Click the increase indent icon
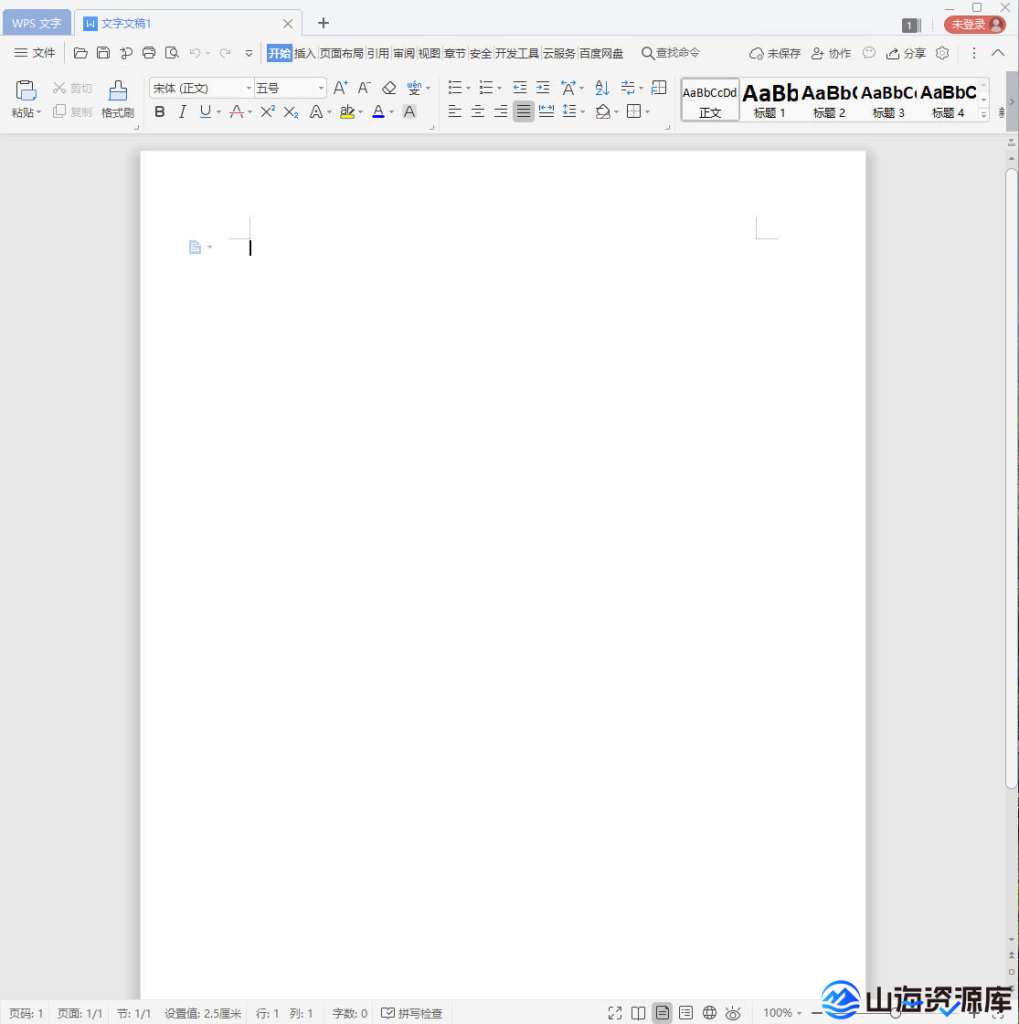 pos(543,88)
